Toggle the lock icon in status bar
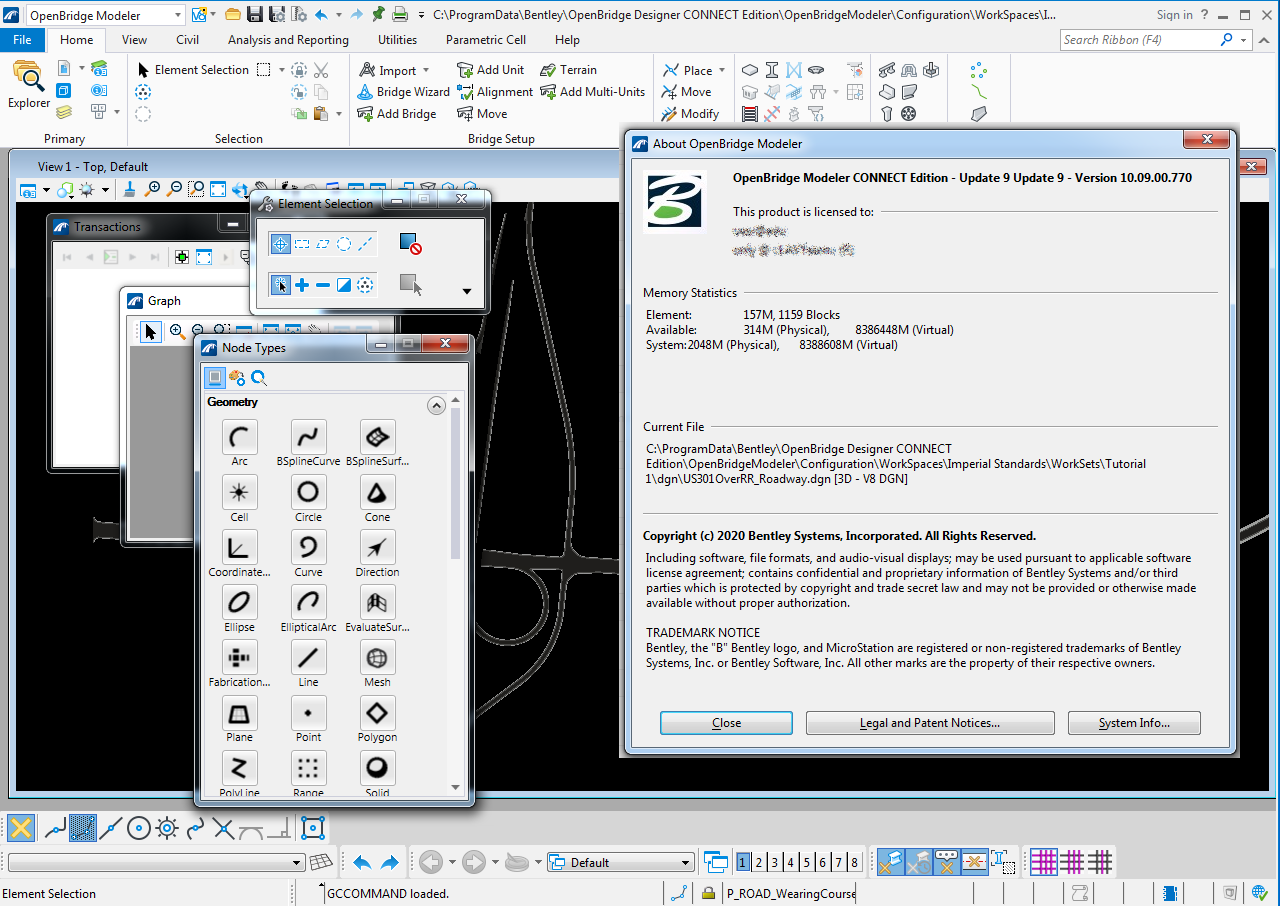 pos(708,894)
